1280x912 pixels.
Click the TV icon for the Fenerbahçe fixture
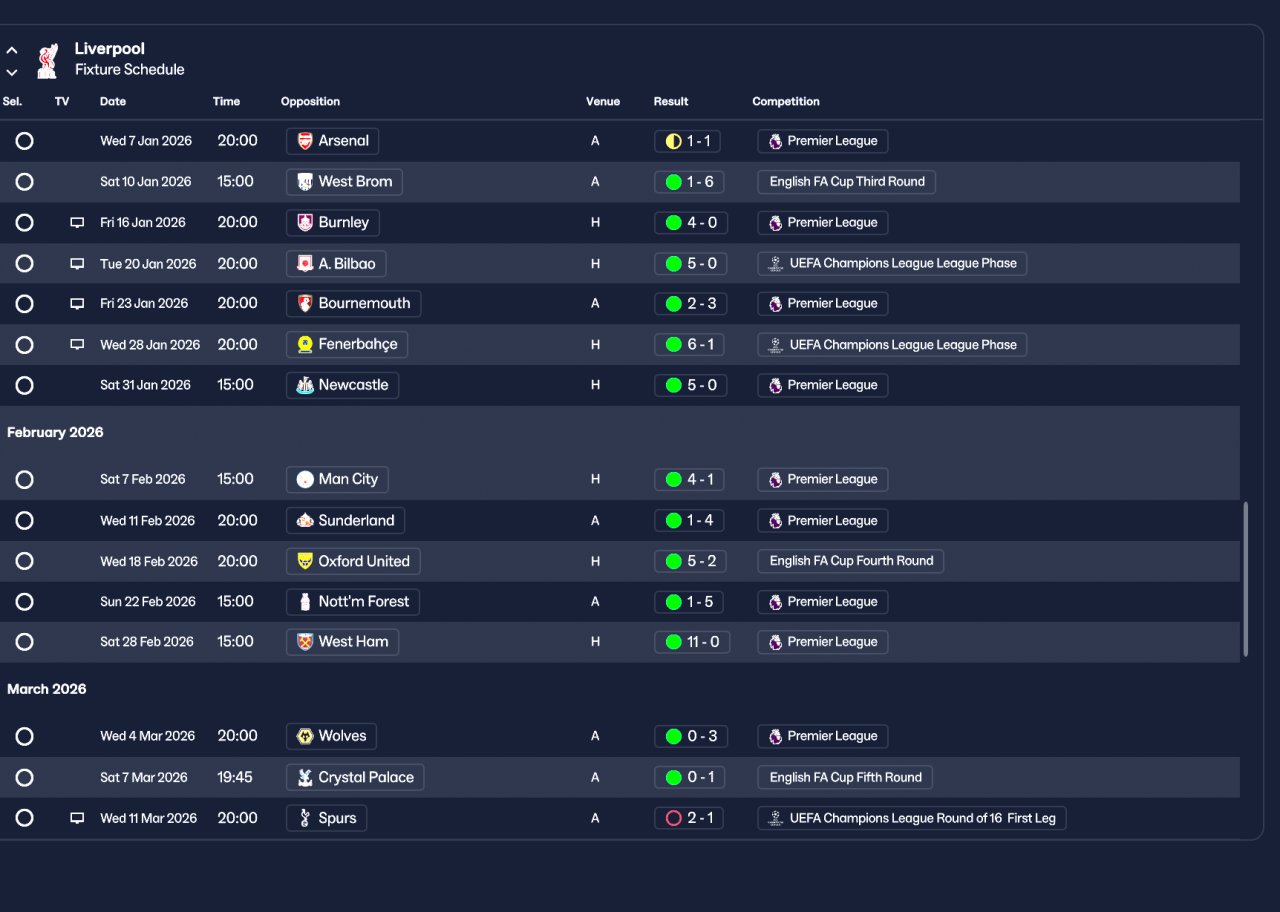click(x=77, y=345)
